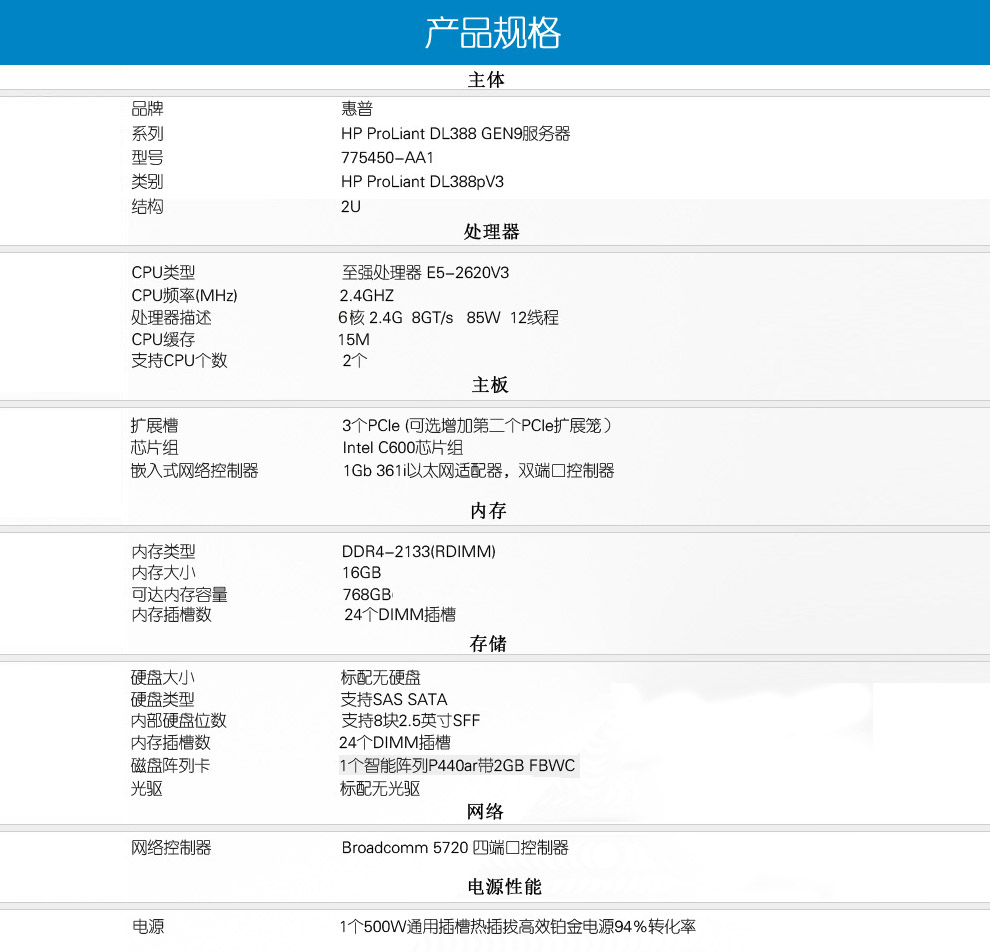This screenshot has width=990, height=952.
Task: Click the 存储 section heading
Action: [x=487, y=643]
